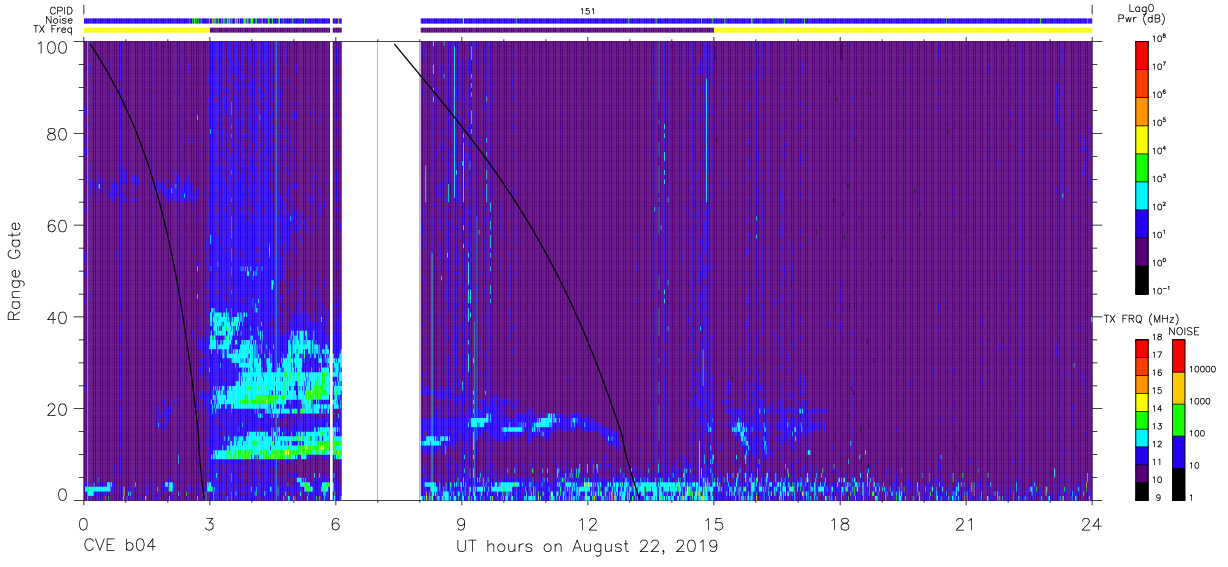
Task: Click x-axis tick label '3'
Action: tap(209, 523)
